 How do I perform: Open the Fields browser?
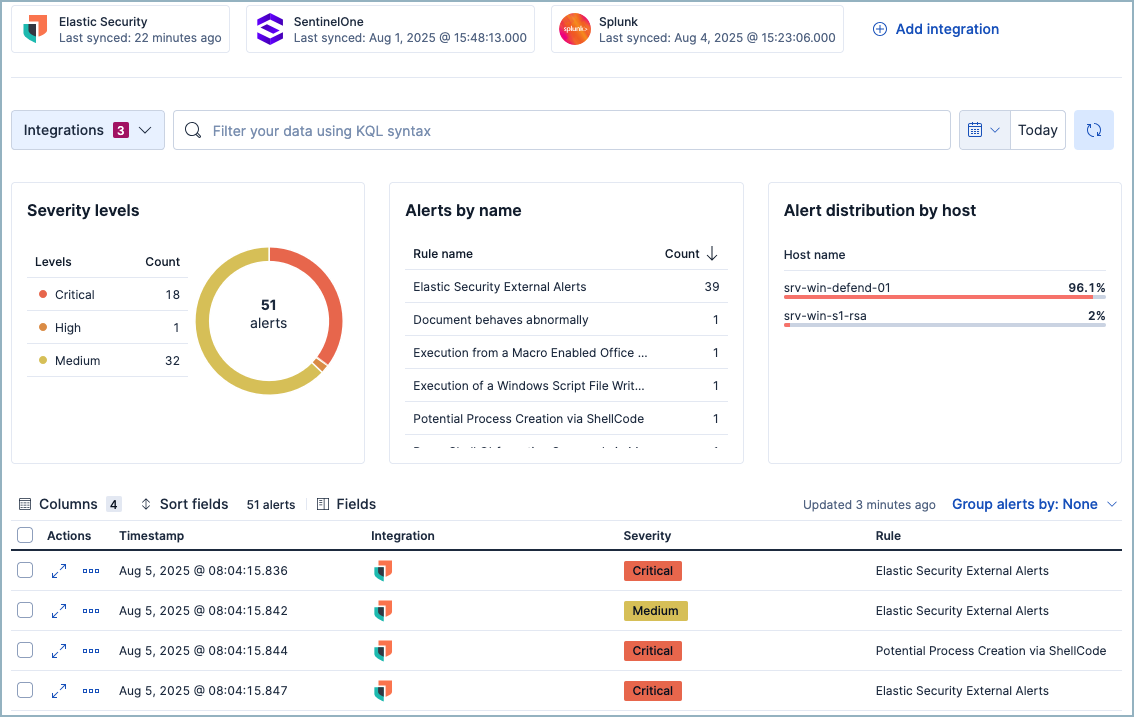[x=346, y=504]
